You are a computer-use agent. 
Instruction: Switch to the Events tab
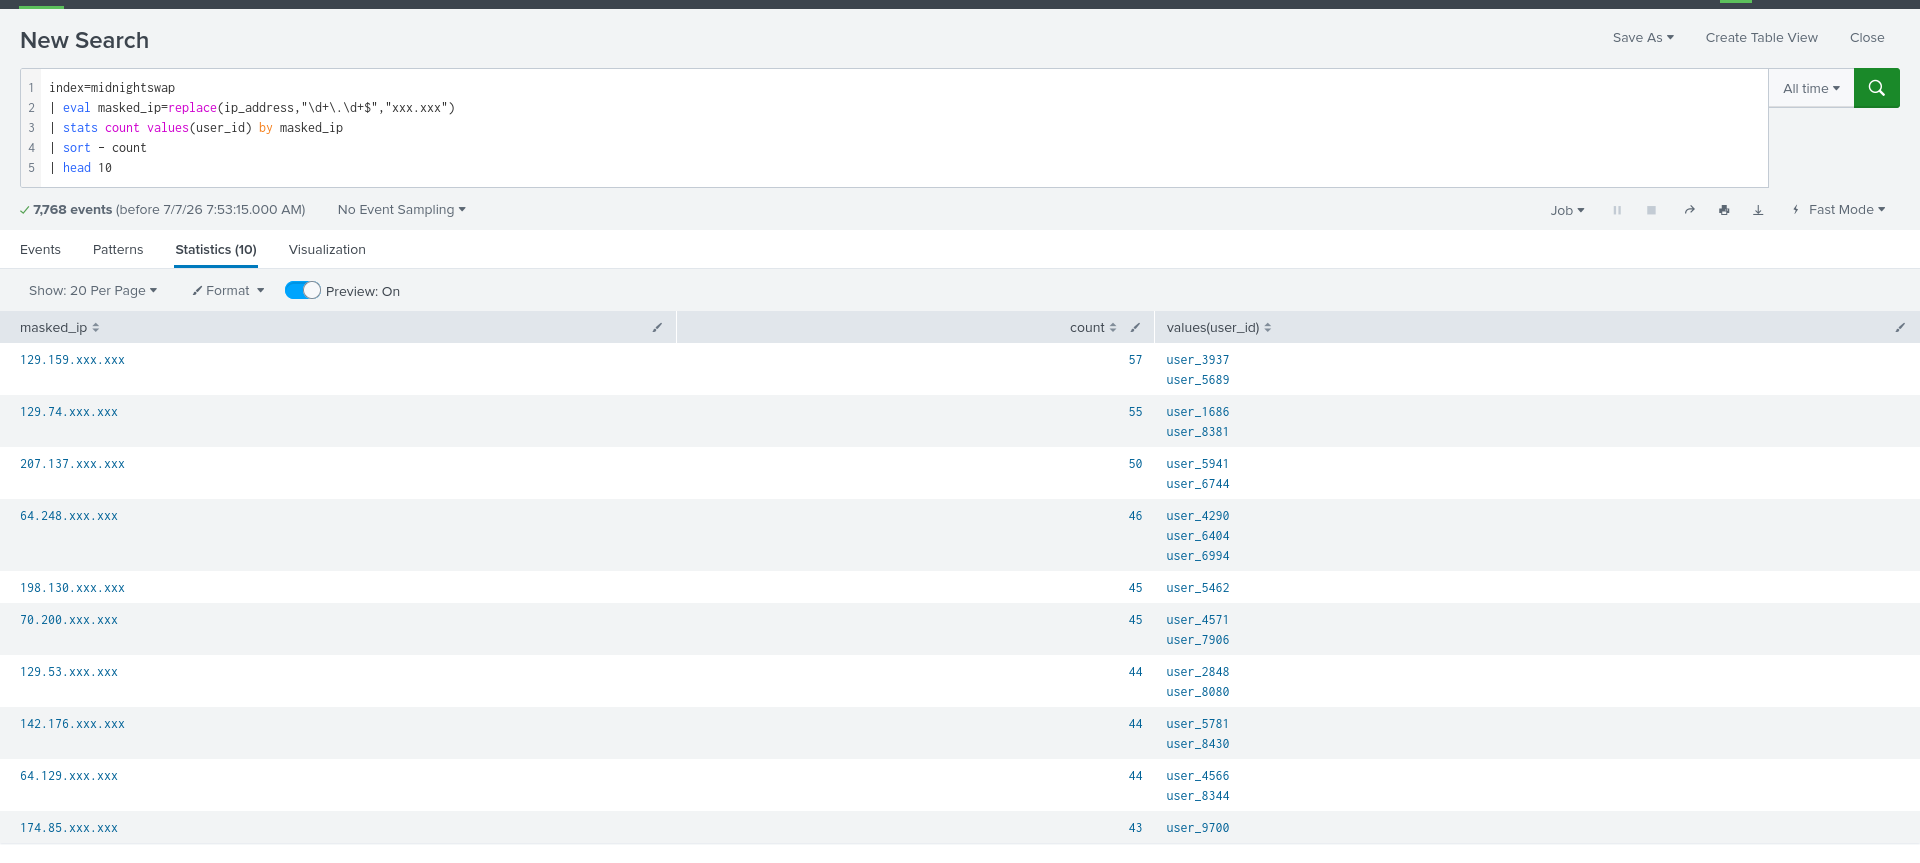point(40,250)
